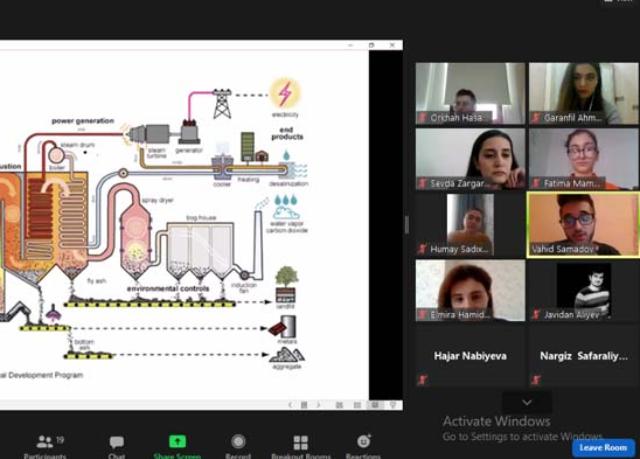This screenshot has width=640, height=459.
Task: Start recording with Record button
Action: 238,446
